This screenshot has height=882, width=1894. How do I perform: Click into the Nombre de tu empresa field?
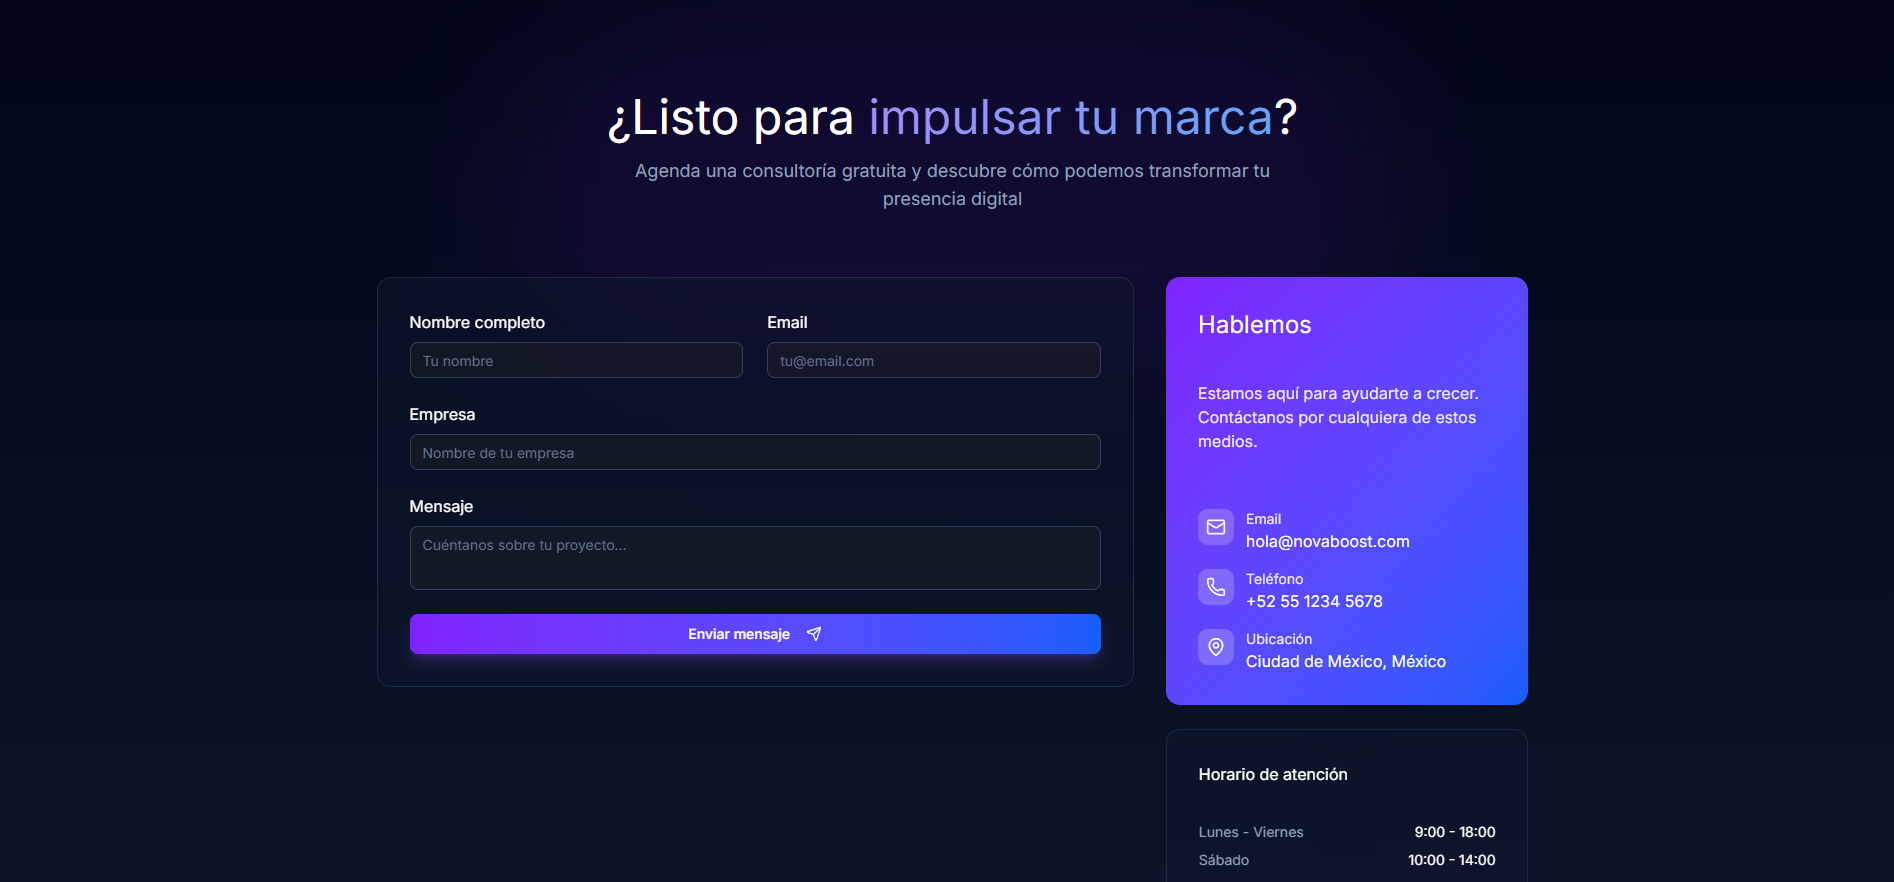tap(755, 453)
